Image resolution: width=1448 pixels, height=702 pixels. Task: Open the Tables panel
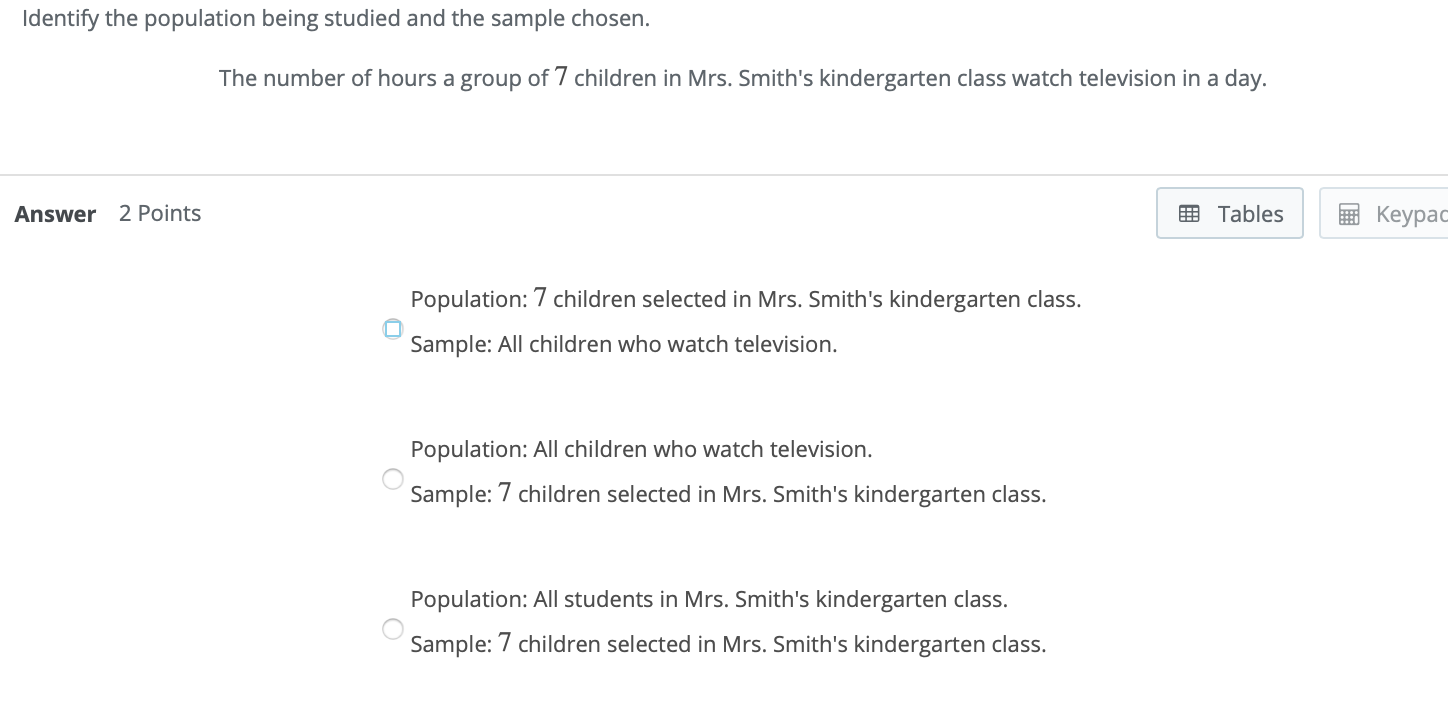(x=1229, y=213)
